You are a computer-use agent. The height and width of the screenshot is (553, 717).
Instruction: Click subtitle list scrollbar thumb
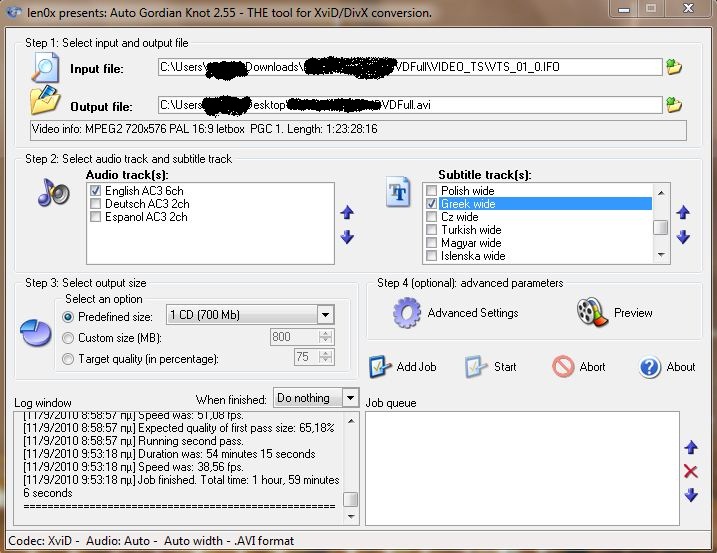(x=660, y=227)
